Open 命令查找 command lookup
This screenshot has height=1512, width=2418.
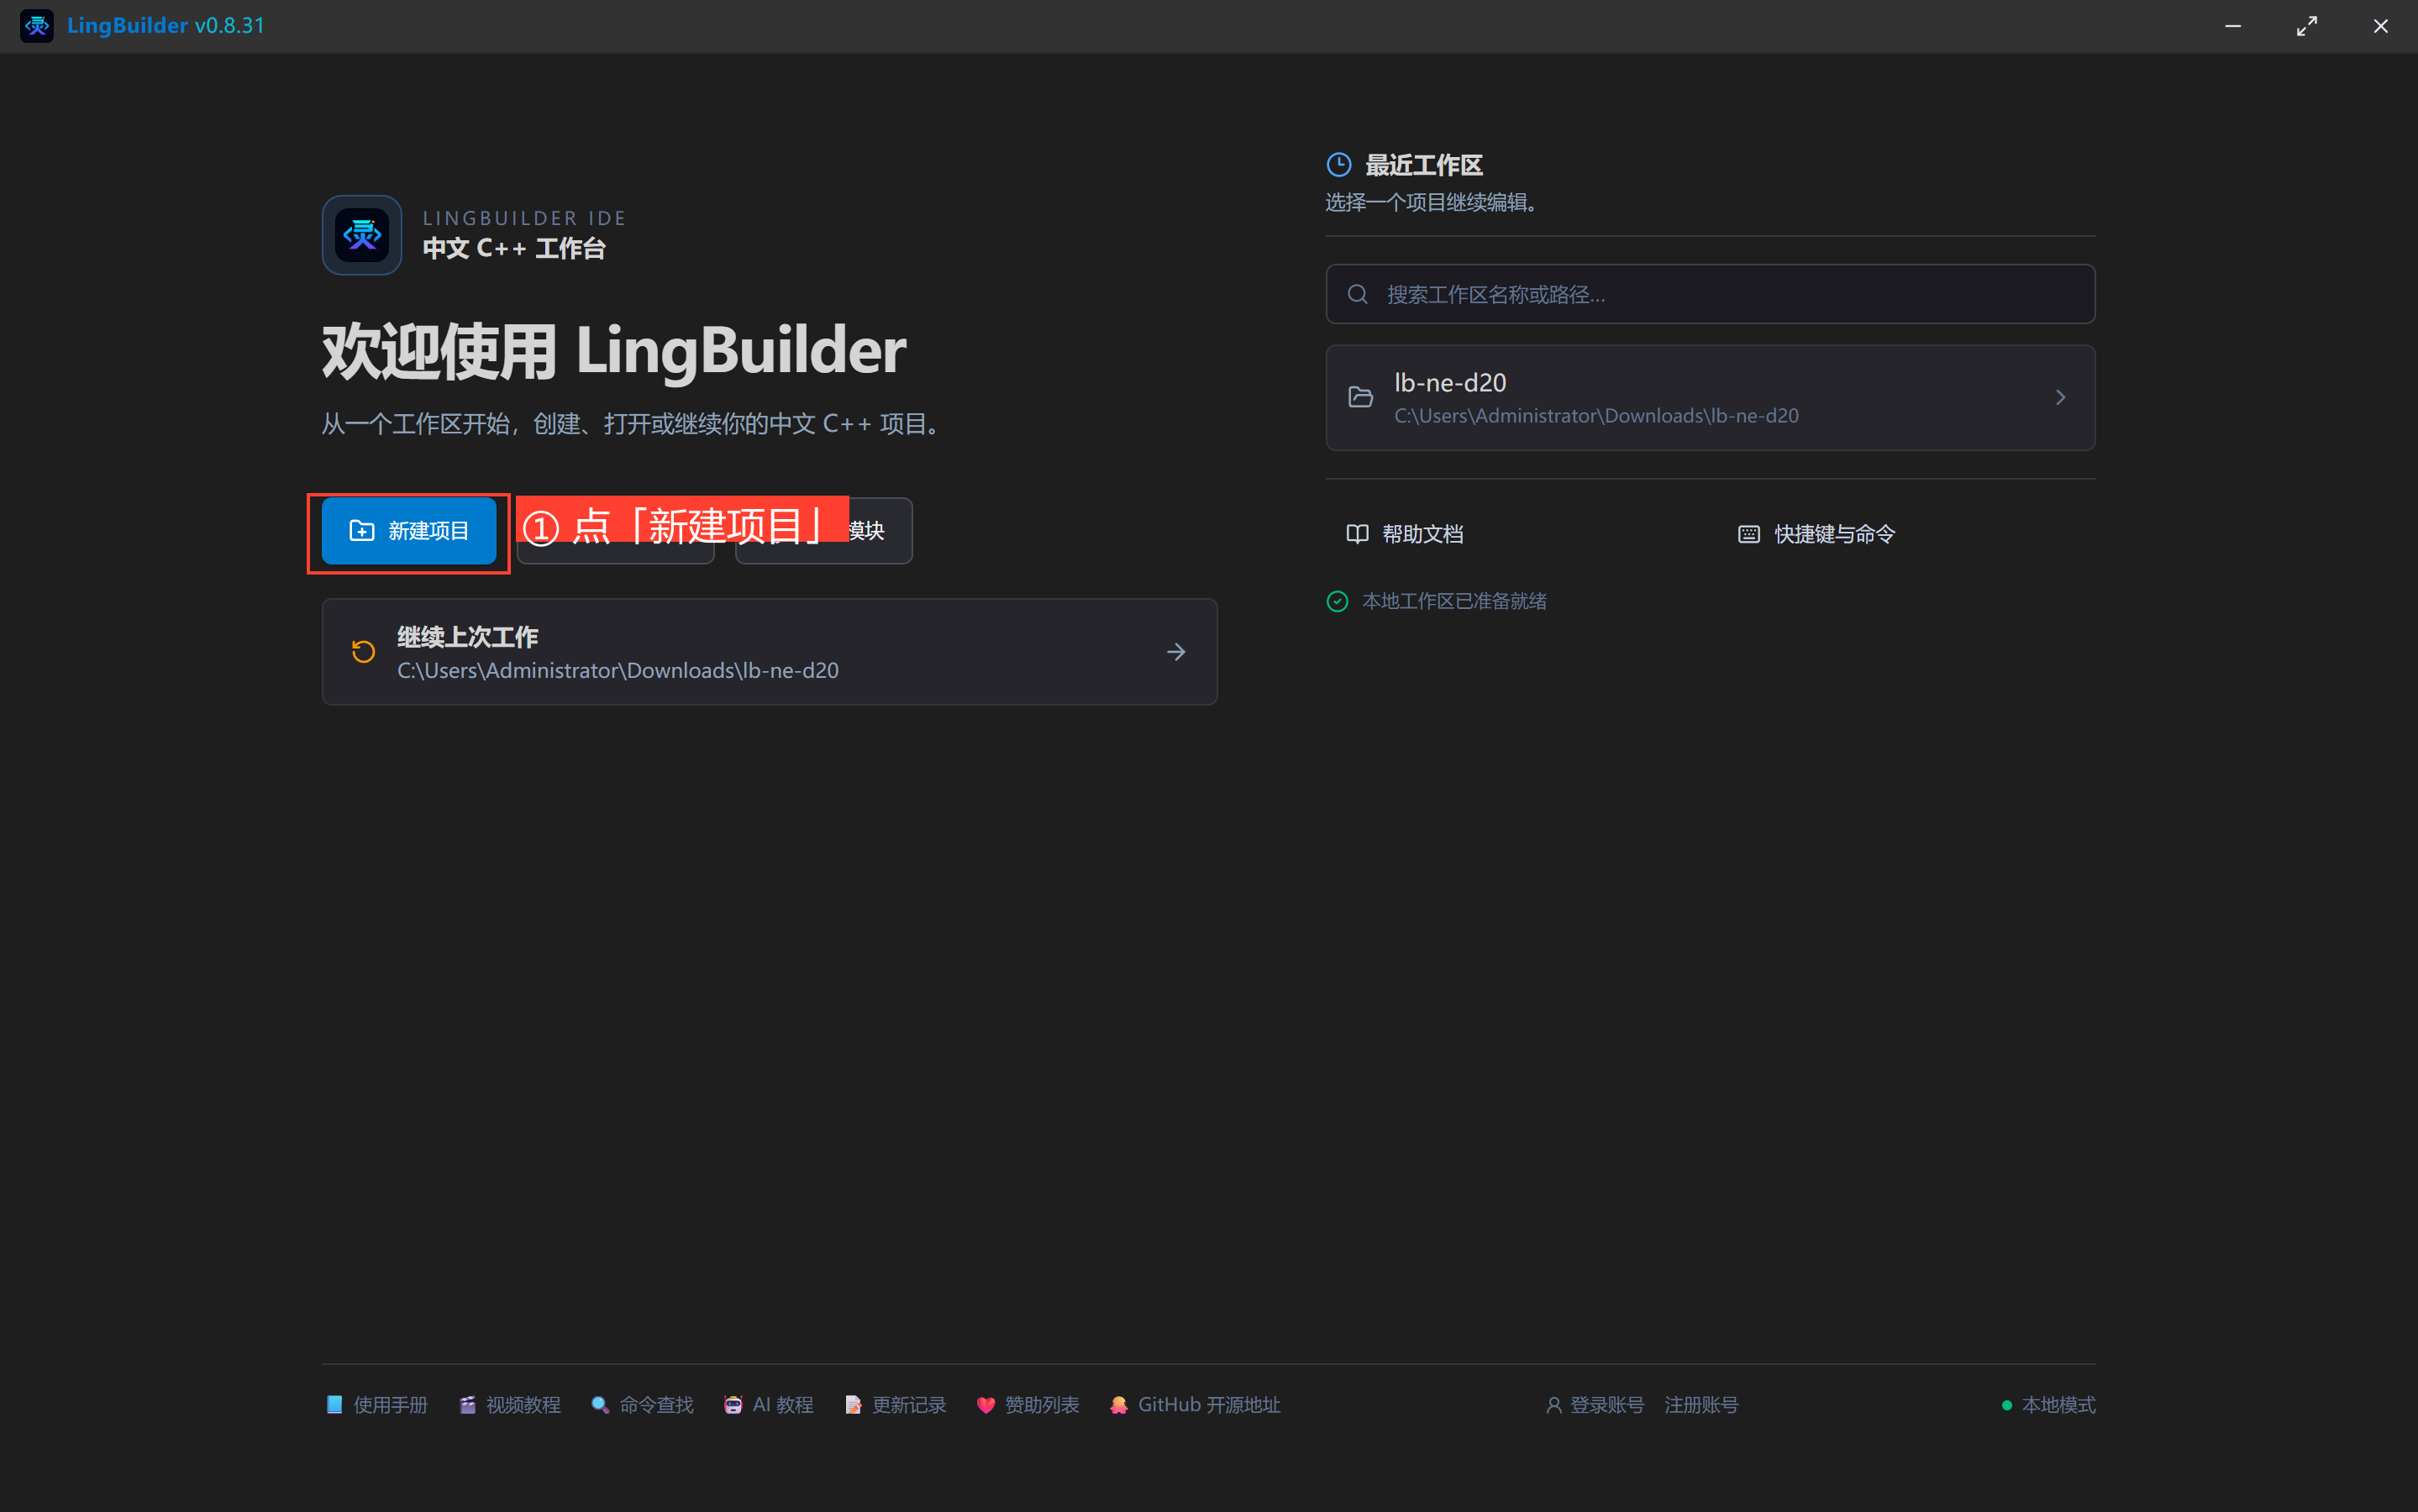coord(642,1405)
